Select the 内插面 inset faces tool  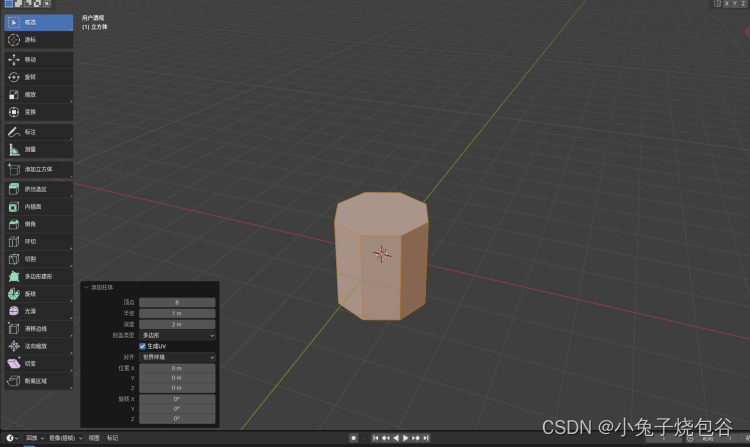(x=39, y=207)
